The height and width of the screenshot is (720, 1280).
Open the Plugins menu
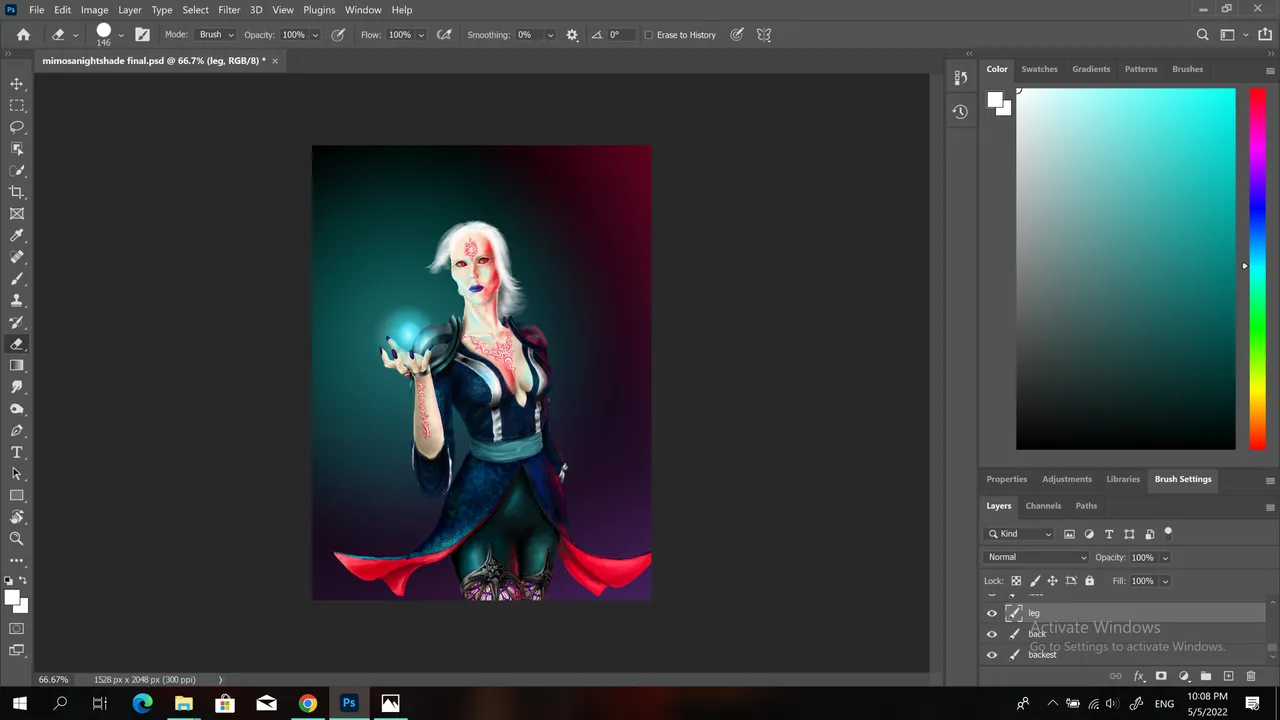(319, 10)
